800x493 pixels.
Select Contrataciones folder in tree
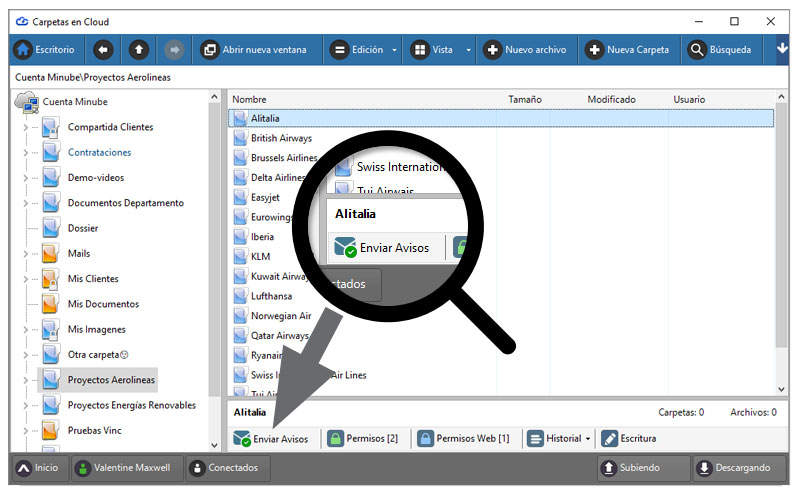pyautogui.click(x=99, y=152)
